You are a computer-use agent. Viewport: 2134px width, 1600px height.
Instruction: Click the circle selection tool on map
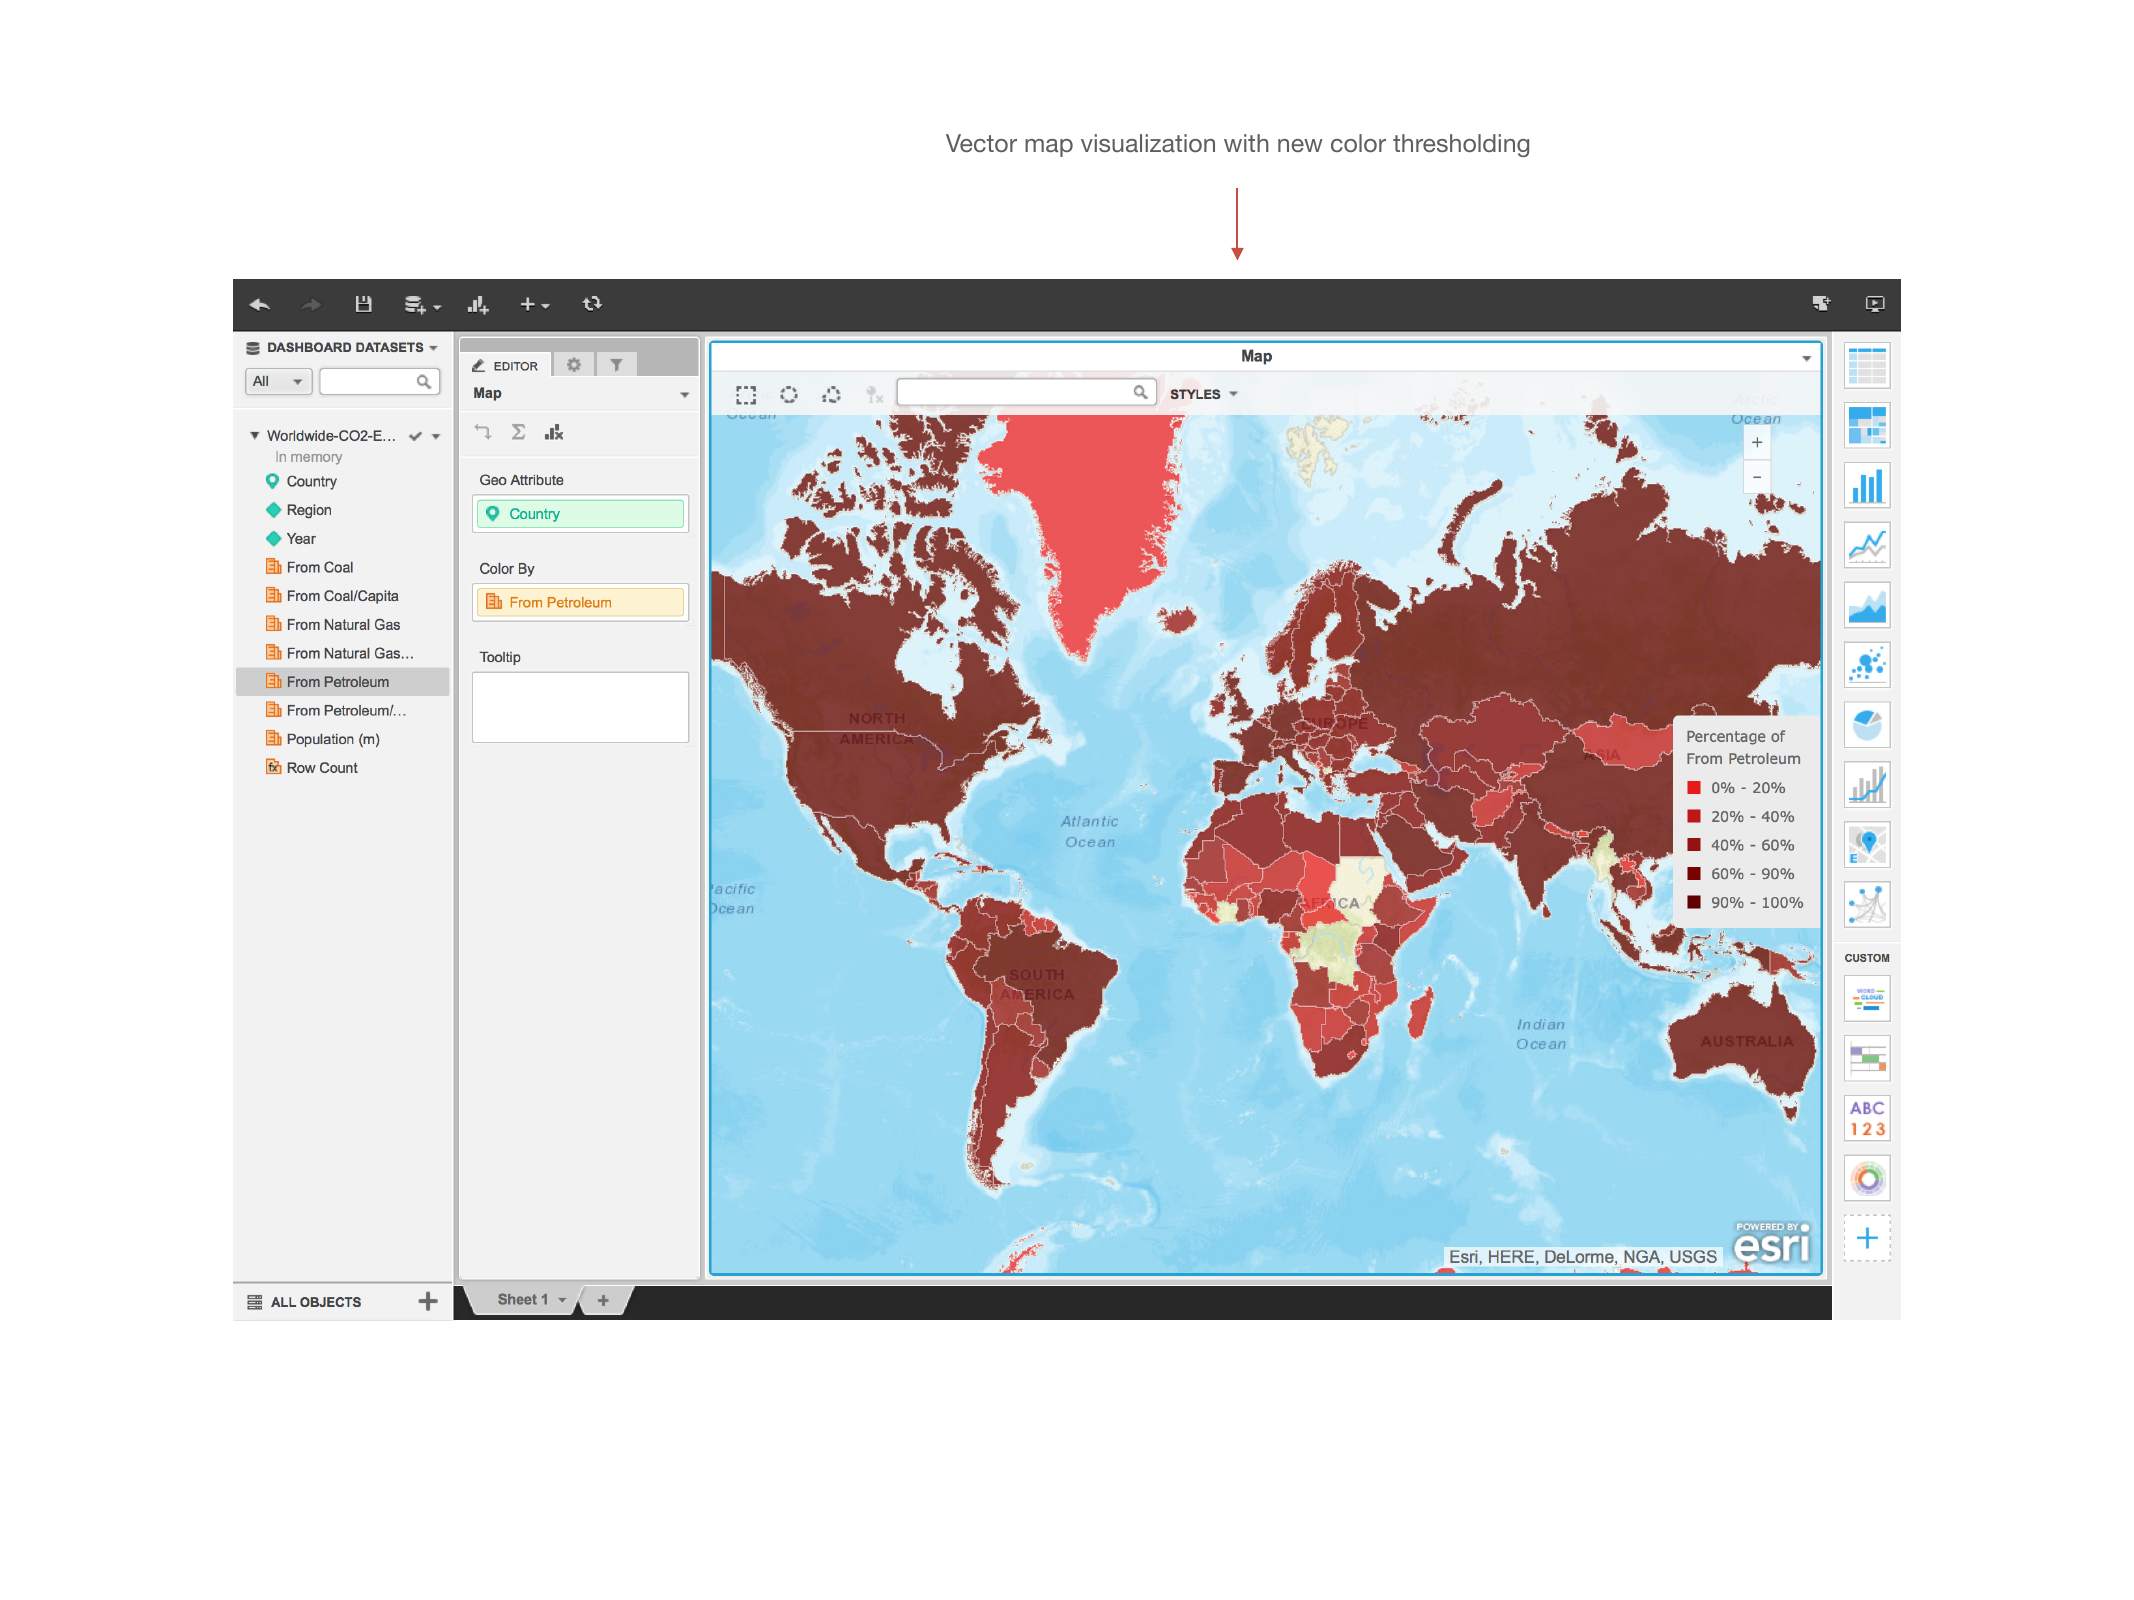[x=789, y=394]
